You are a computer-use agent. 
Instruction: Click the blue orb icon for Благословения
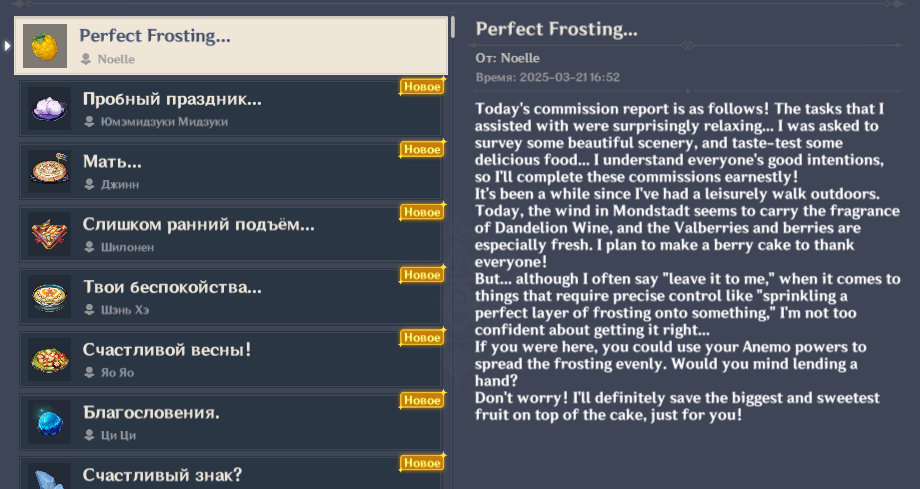pos(50,422)
